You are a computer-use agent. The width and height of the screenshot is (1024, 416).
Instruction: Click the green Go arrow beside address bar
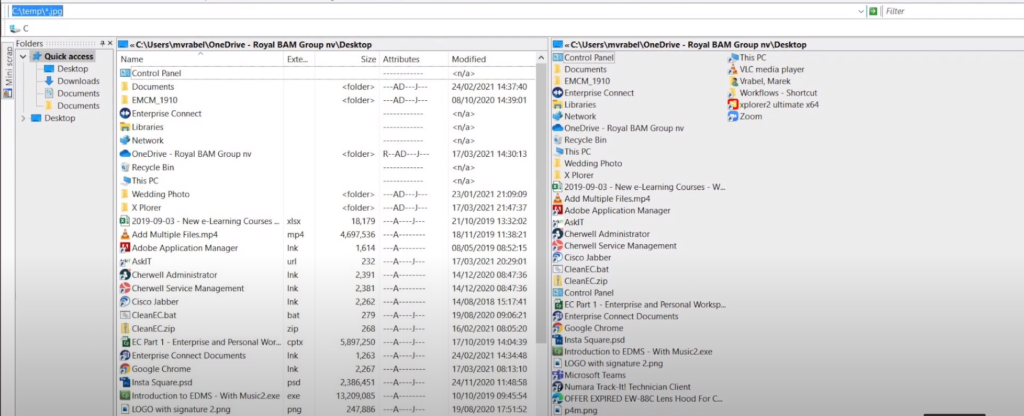[873, 11]
